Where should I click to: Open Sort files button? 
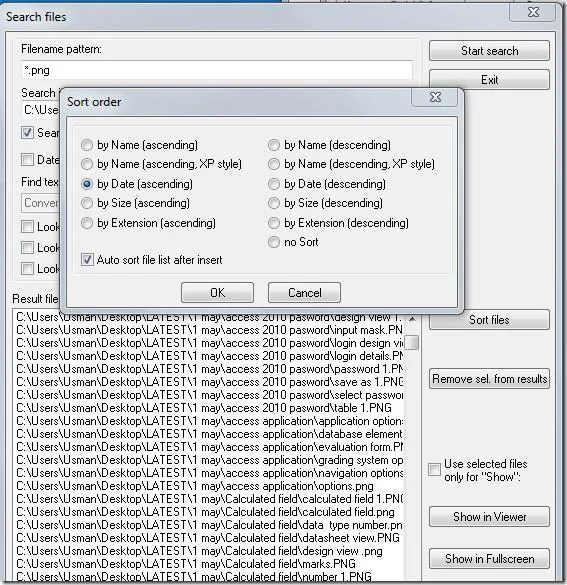489,320
